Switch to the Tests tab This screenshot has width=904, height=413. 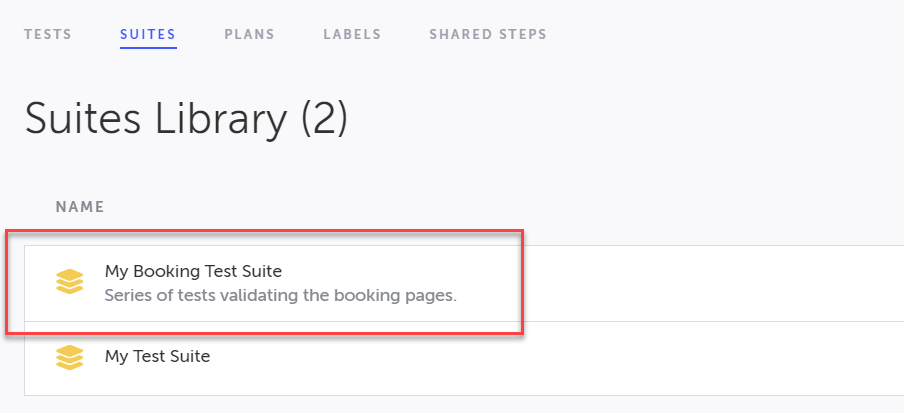click(x=48, y=34)
